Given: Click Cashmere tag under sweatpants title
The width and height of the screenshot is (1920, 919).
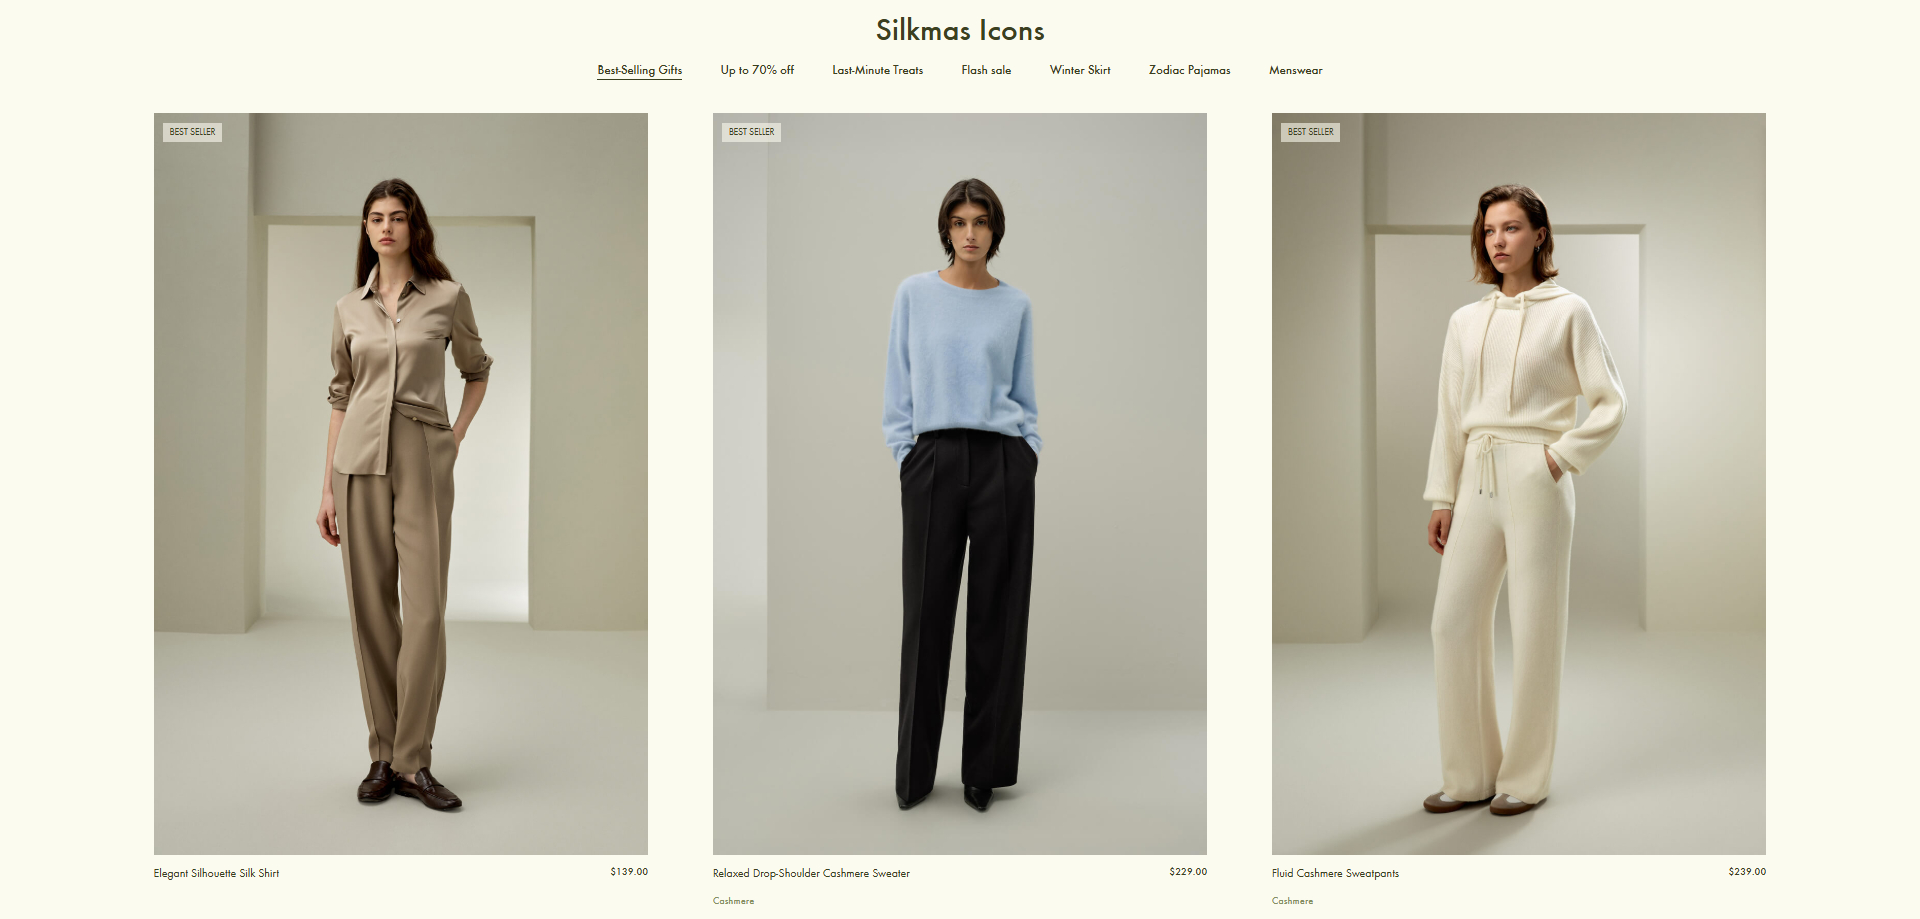Looking at the screenshot, I should click(1292, 901).
